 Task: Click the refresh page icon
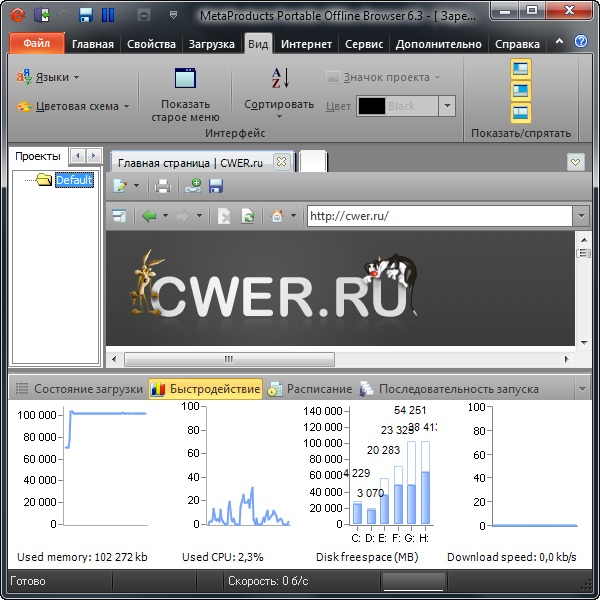click(x=247, y=216)
